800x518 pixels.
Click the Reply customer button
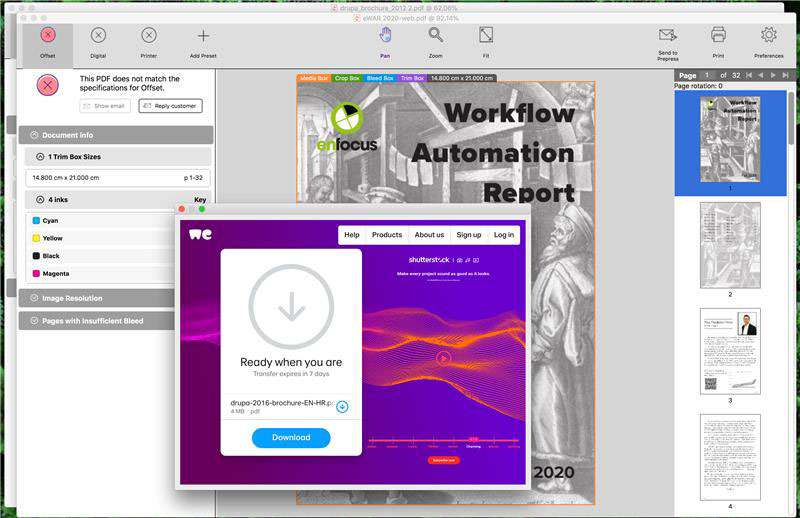coord(171,106)
